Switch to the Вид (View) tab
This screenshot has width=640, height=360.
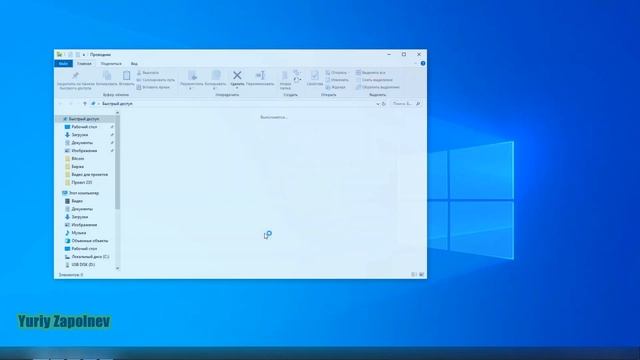coord(134,64)
